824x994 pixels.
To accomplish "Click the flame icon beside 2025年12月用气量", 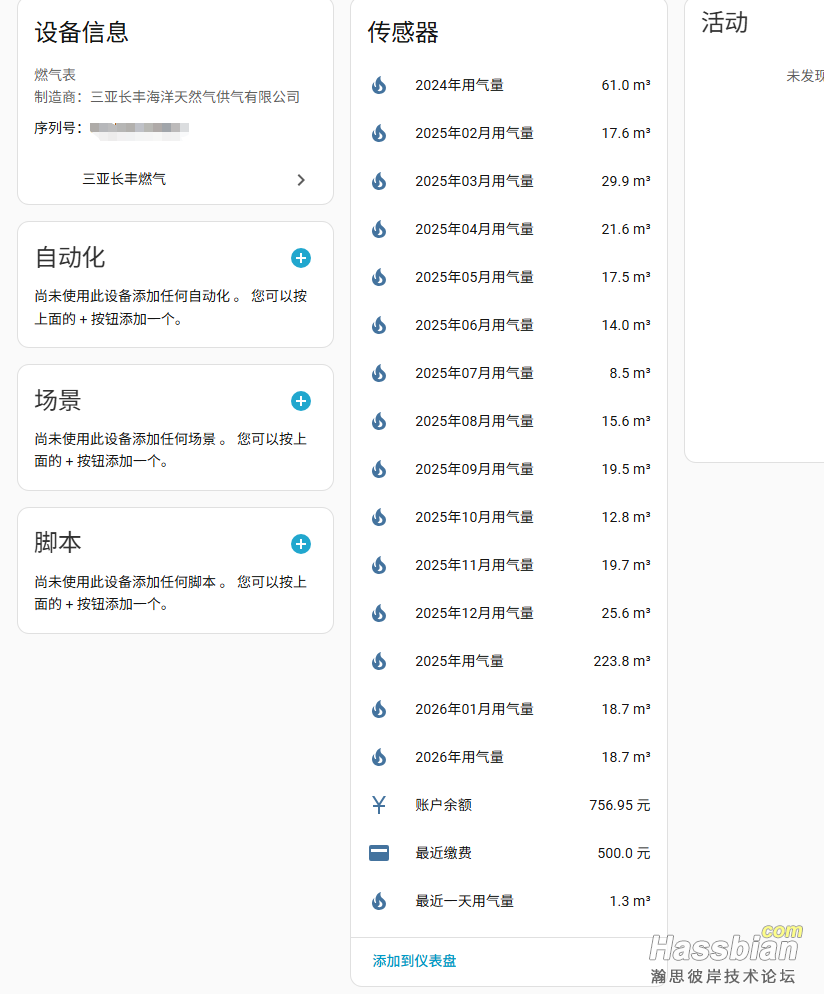I will point(379,613).
